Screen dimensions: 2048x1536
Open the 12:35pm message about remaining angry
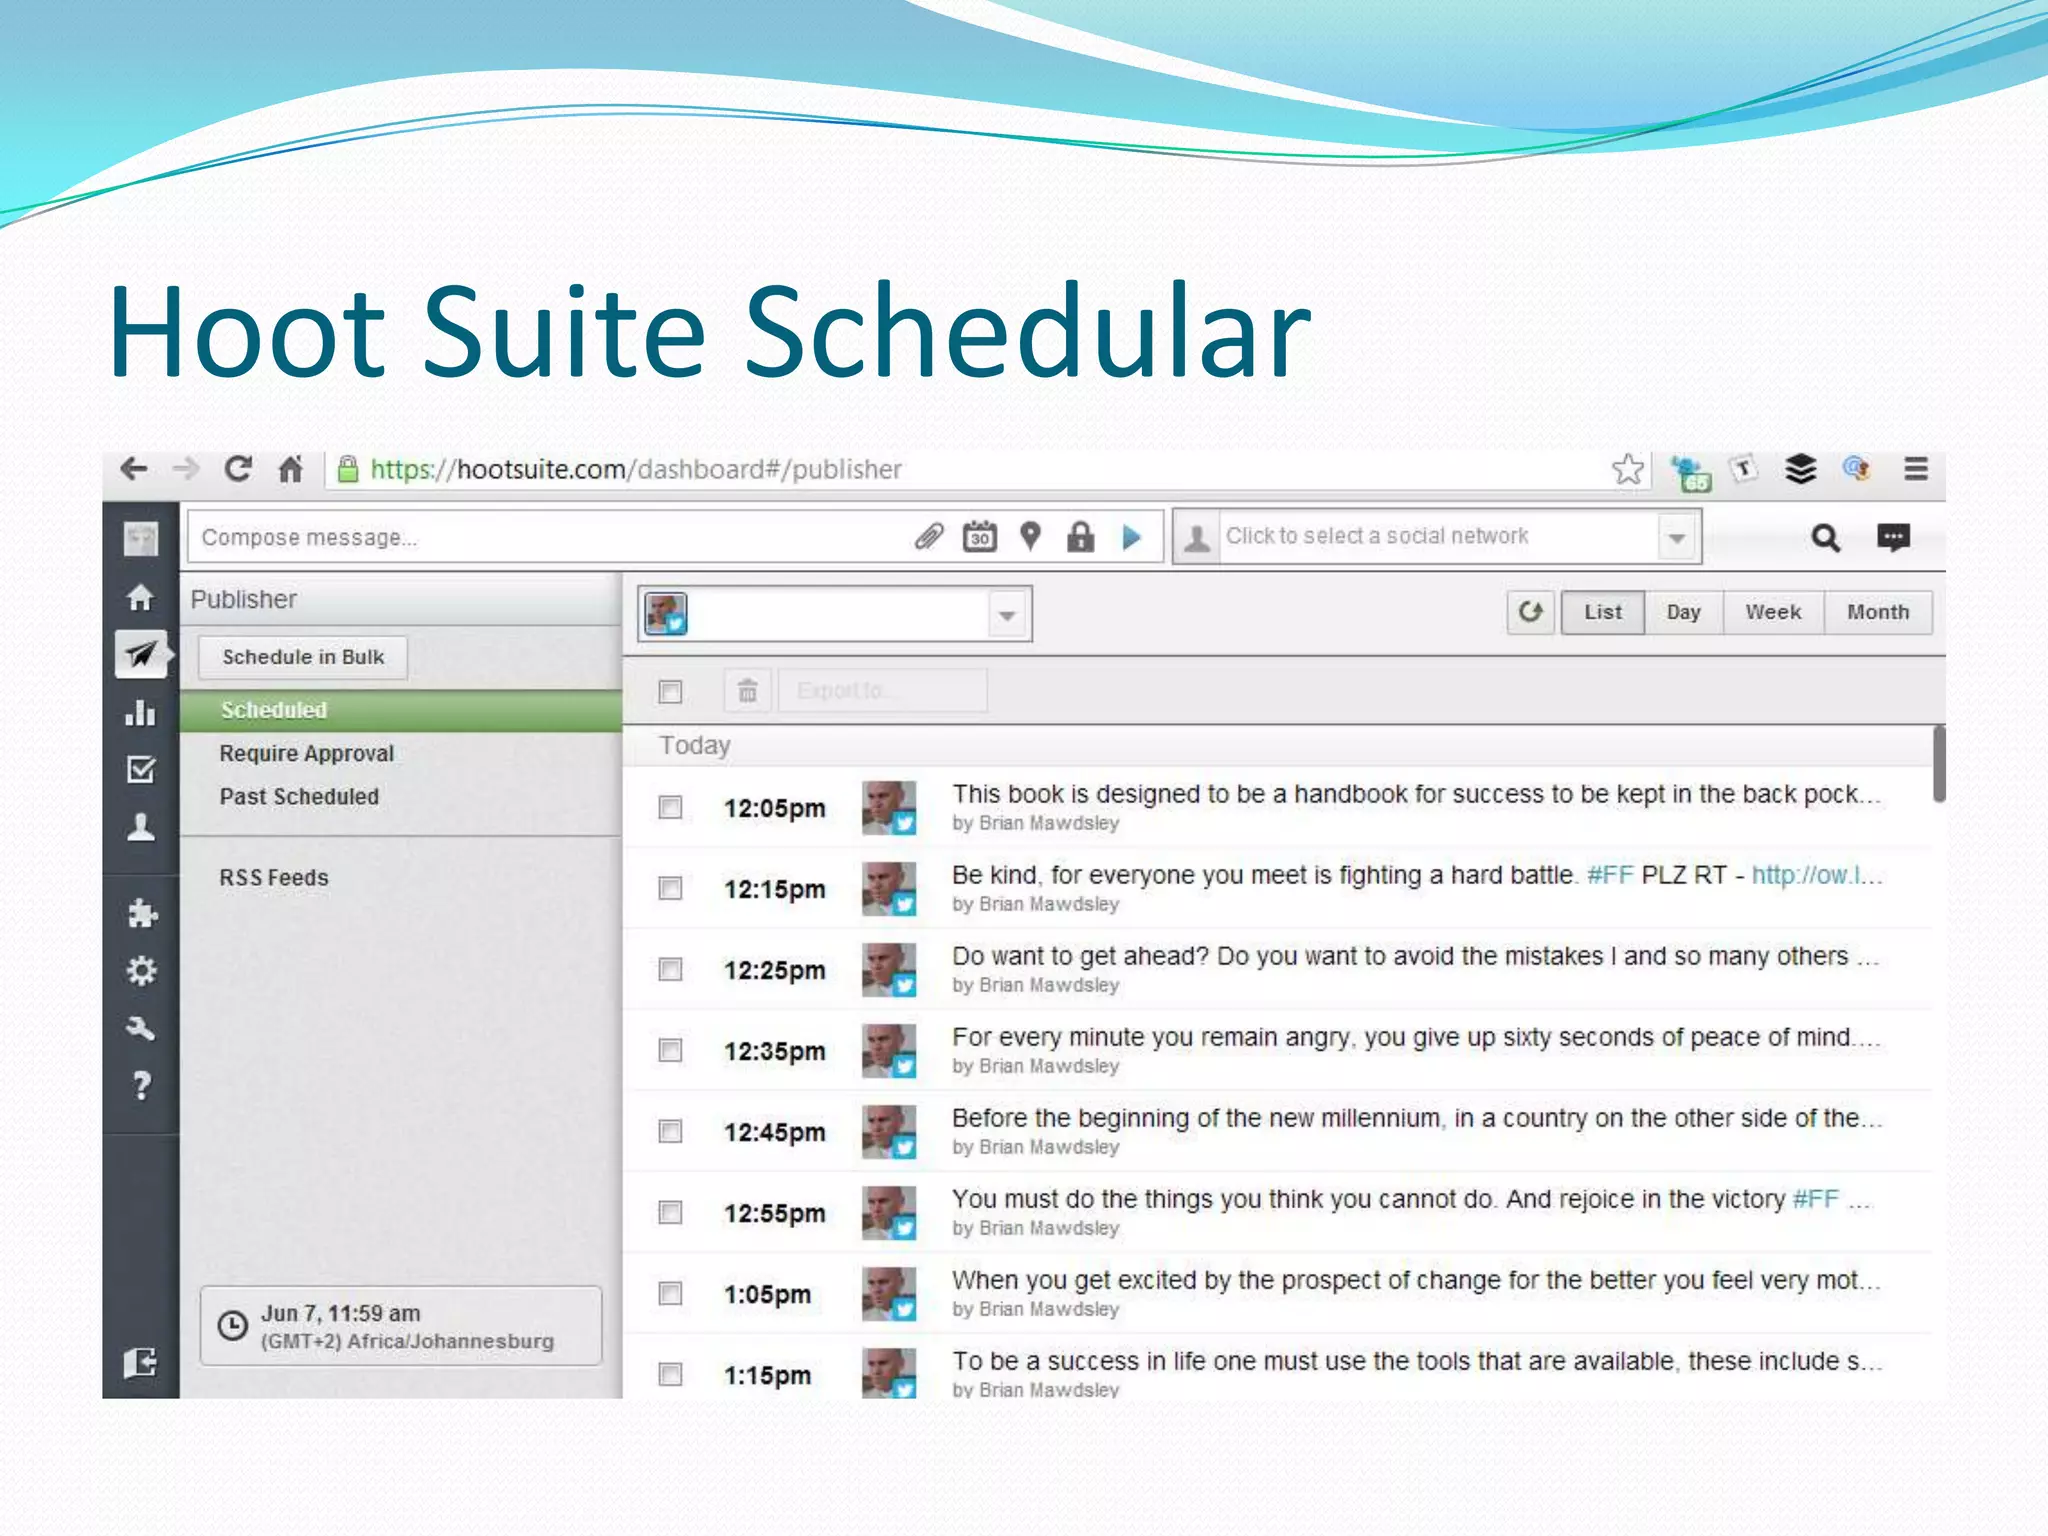coord(1416,1037)
